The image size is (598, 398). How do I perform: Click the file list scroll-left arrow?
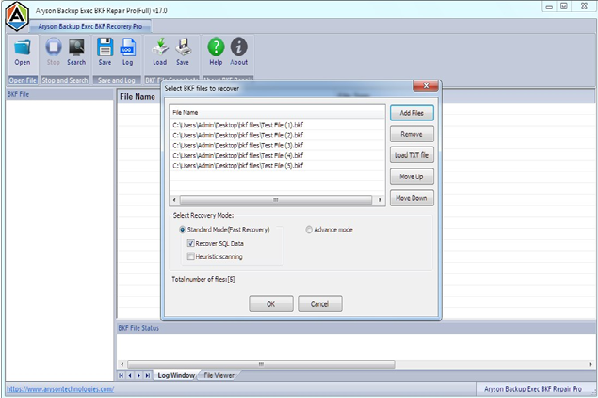[x=175, y=200]
